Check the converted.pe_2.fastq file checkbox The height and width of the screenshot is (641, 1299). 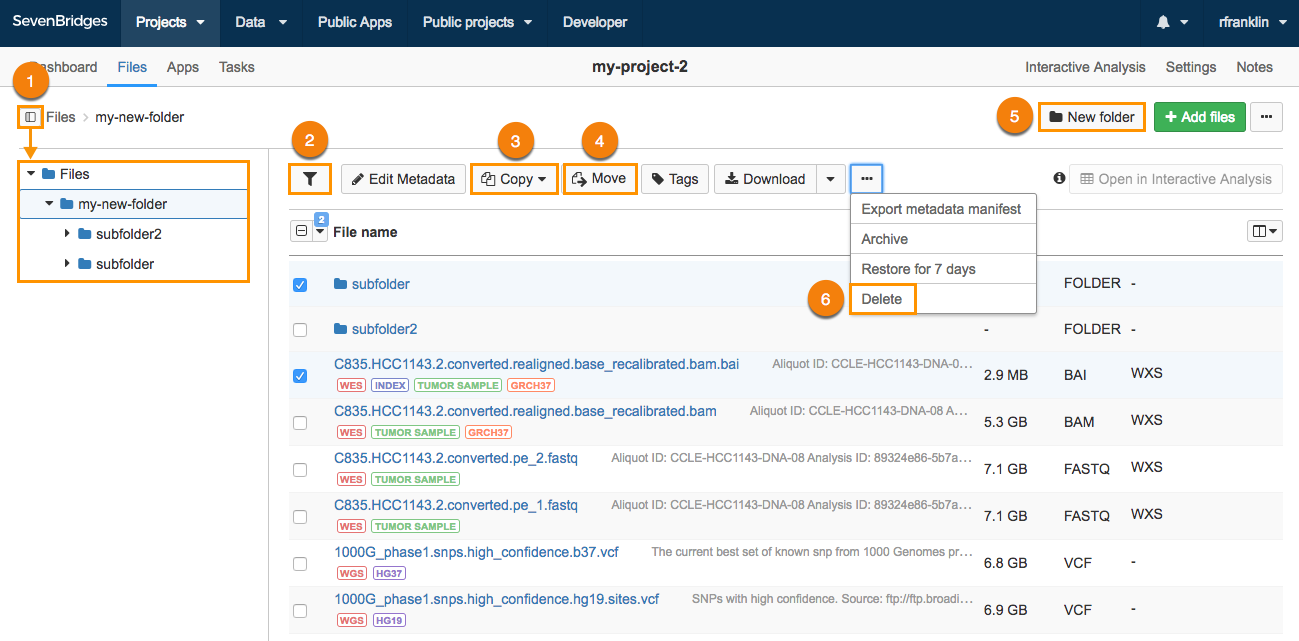pos(300,470)
